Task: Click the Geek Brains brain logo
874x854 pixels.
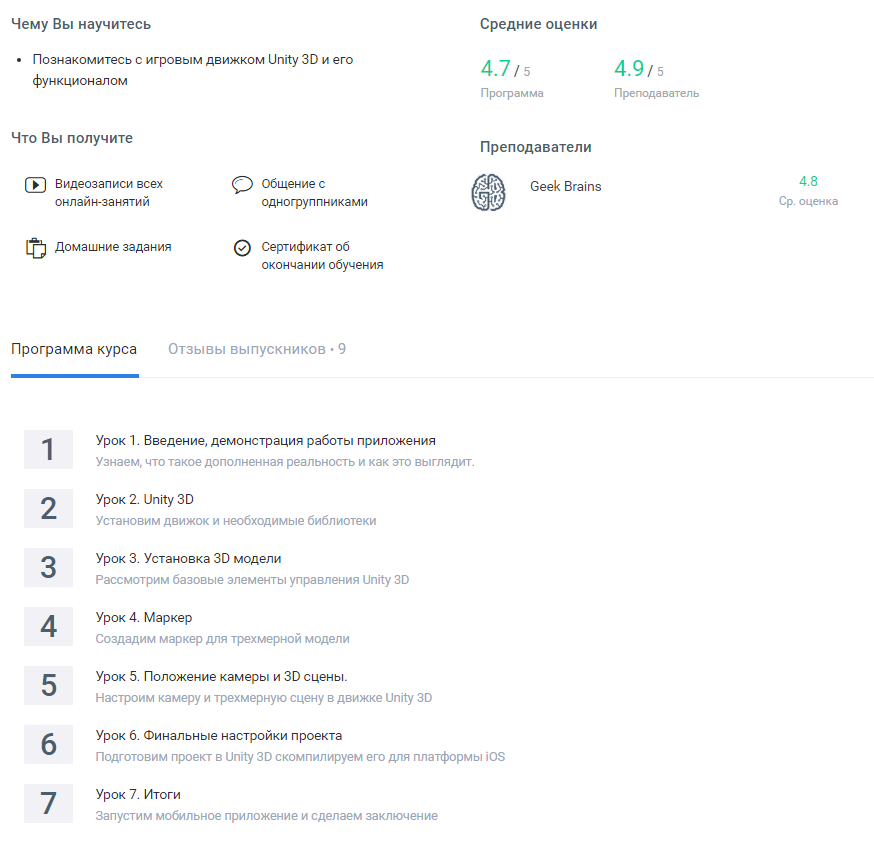Action: point(489,192)
